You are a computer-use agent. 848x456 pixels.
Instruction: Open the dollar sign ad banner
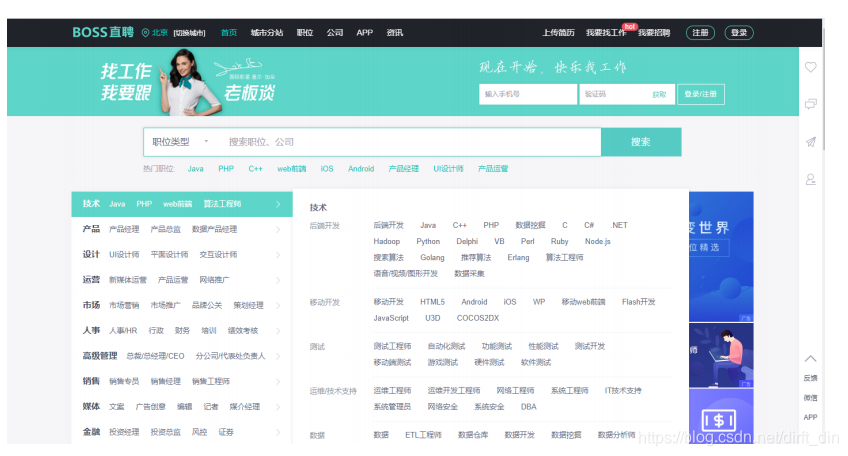(x=721, y=417)
